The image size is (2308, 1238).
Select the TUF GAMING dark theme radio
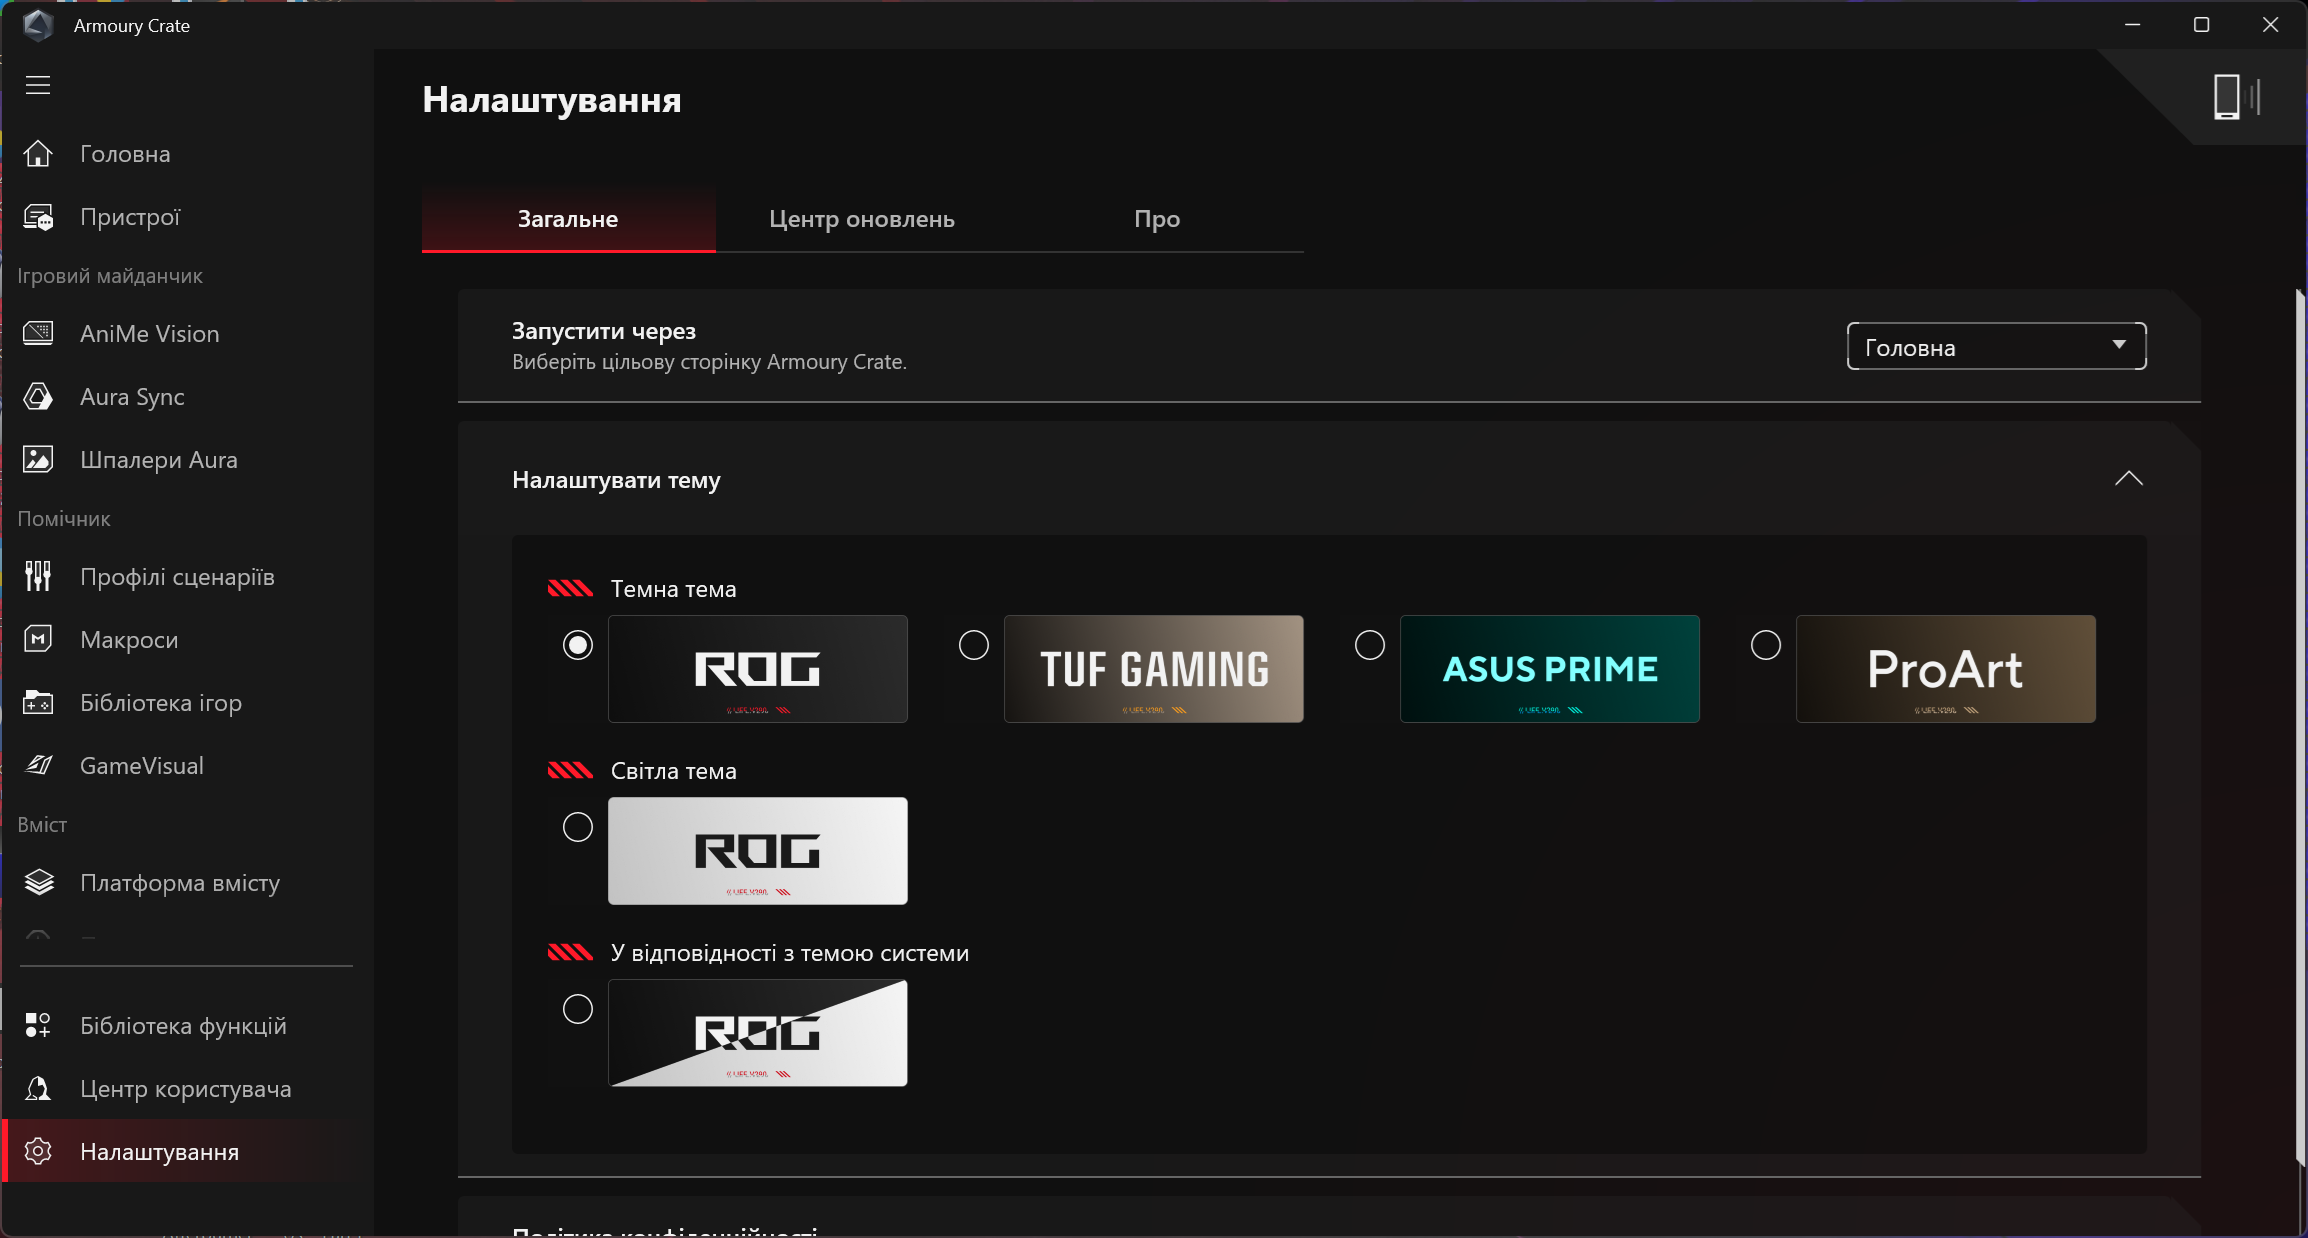(x=973, y=645)
